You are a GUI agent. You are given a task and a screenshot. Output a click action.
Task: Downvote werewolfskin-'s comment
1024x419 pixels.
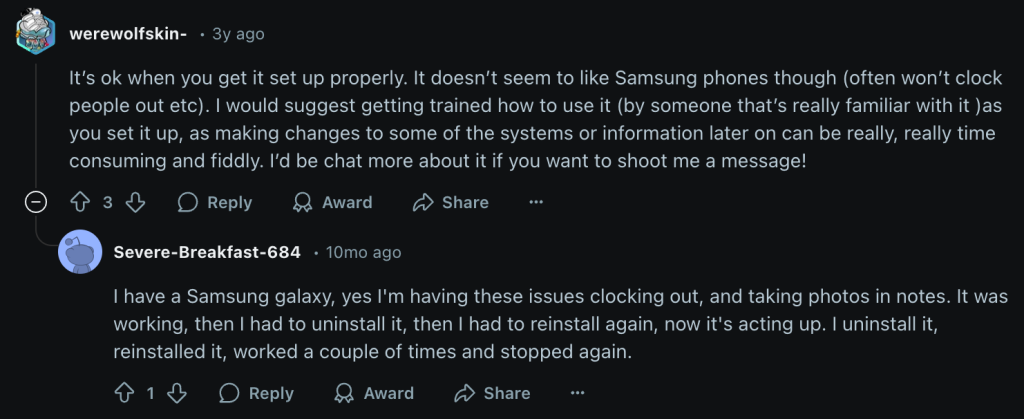(x=136, y=202)
